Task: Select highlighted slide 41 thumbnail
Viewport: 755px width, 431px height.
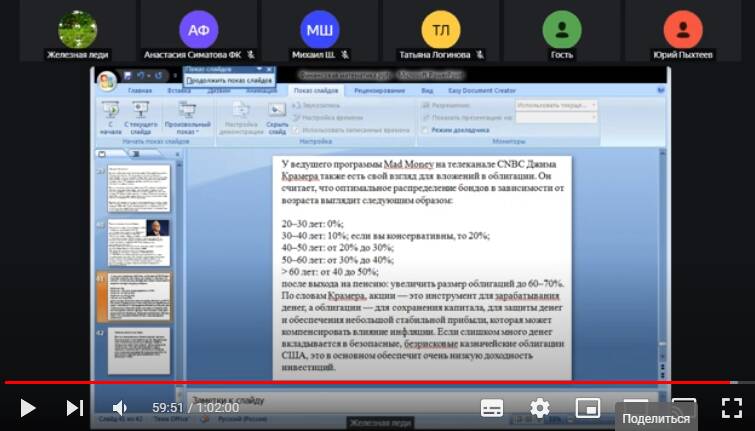Action: coord(139,297)
